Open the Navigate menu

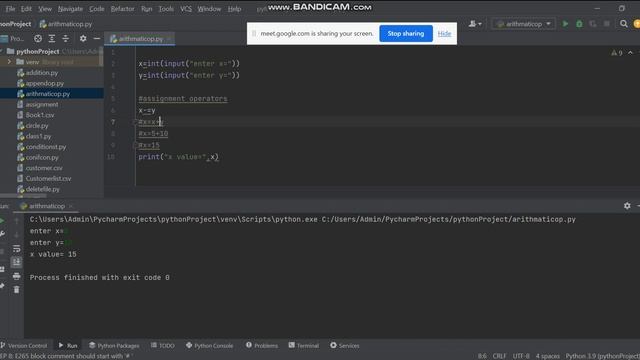tap(70, 9)
